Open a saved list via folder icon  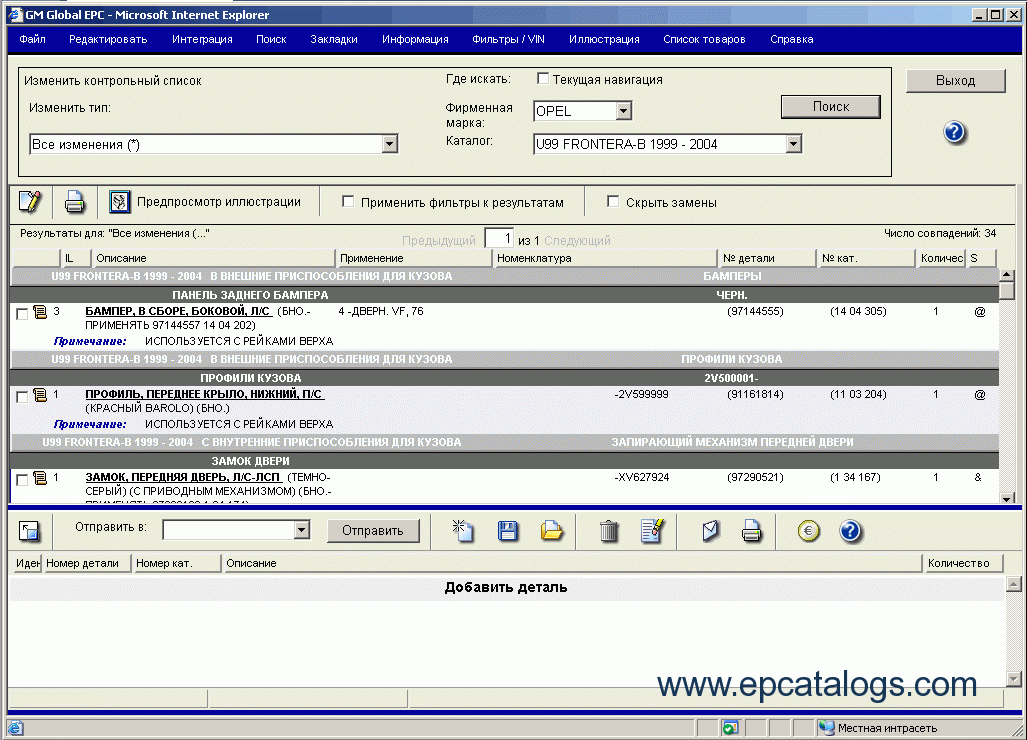[551, 530]
